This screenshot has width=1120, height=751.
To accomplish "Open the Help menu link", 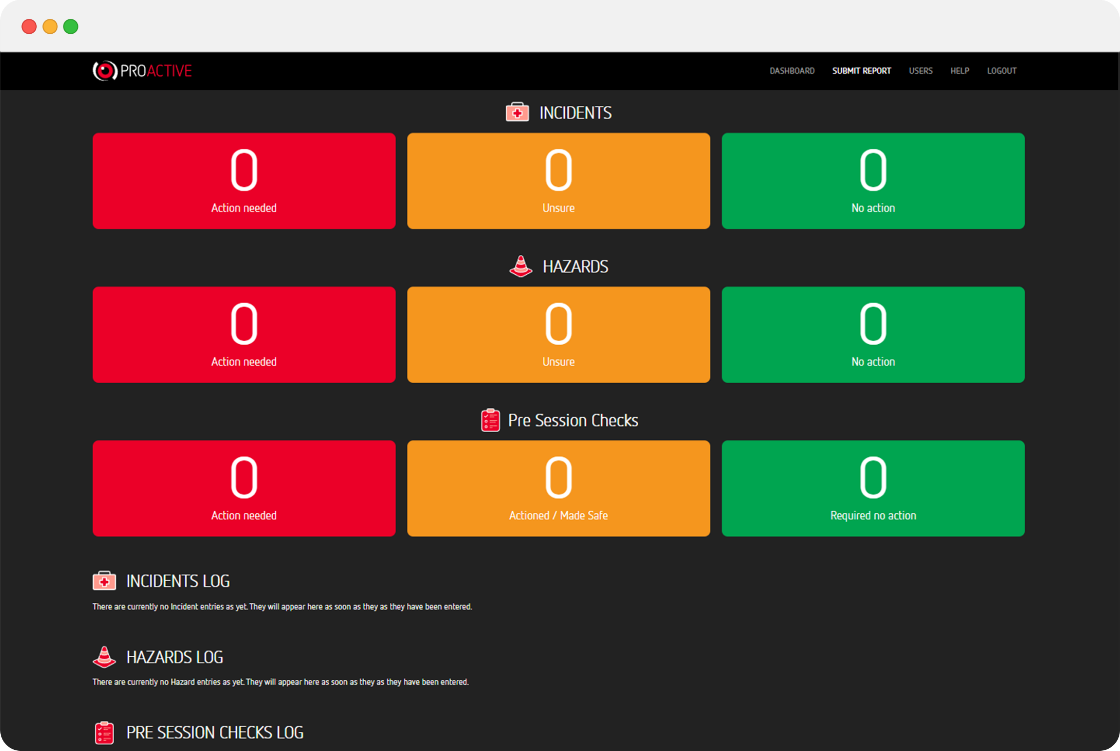I will [959, 71].
